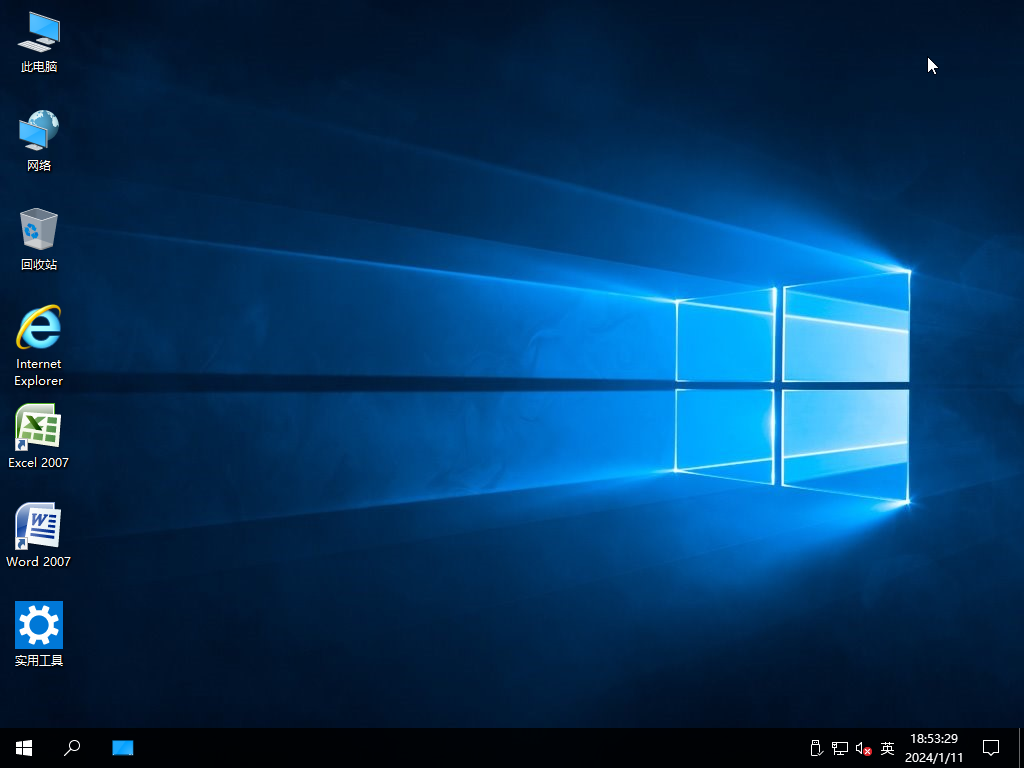Image resolution: width=1024 pixels, height=768 pixels.
Task: Open the blue taskbar app button
Action: pos(122,748)
